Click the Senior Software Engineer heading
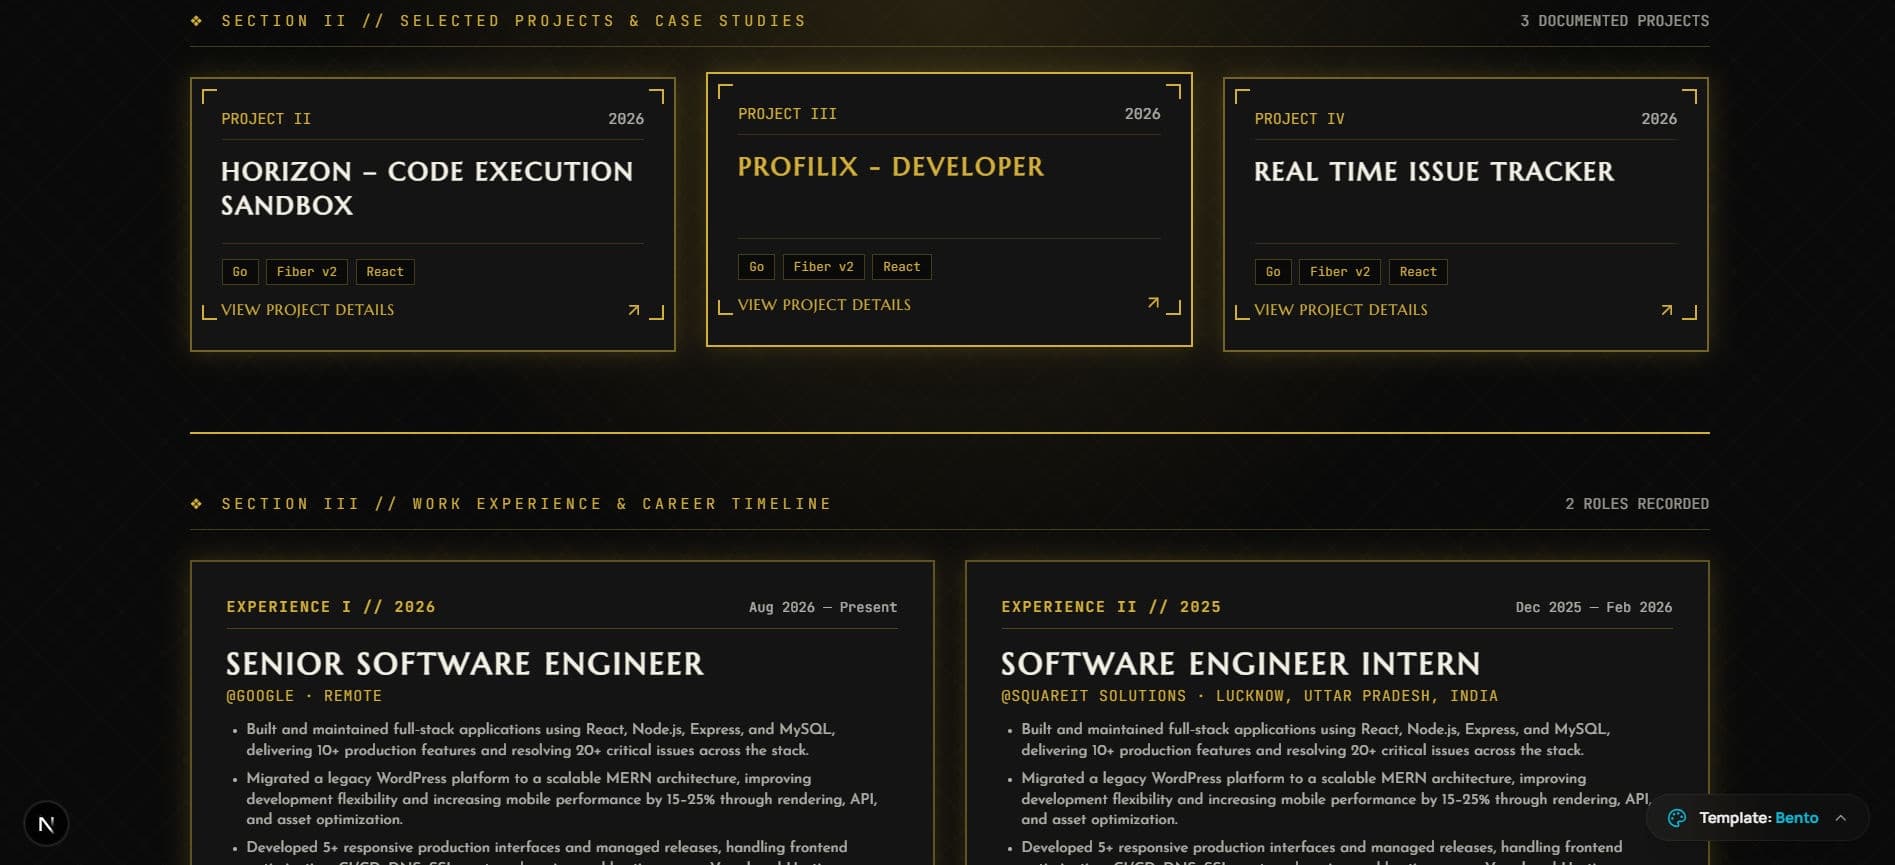This screenshot has height=865, width=1895. [x=465, y=663]
